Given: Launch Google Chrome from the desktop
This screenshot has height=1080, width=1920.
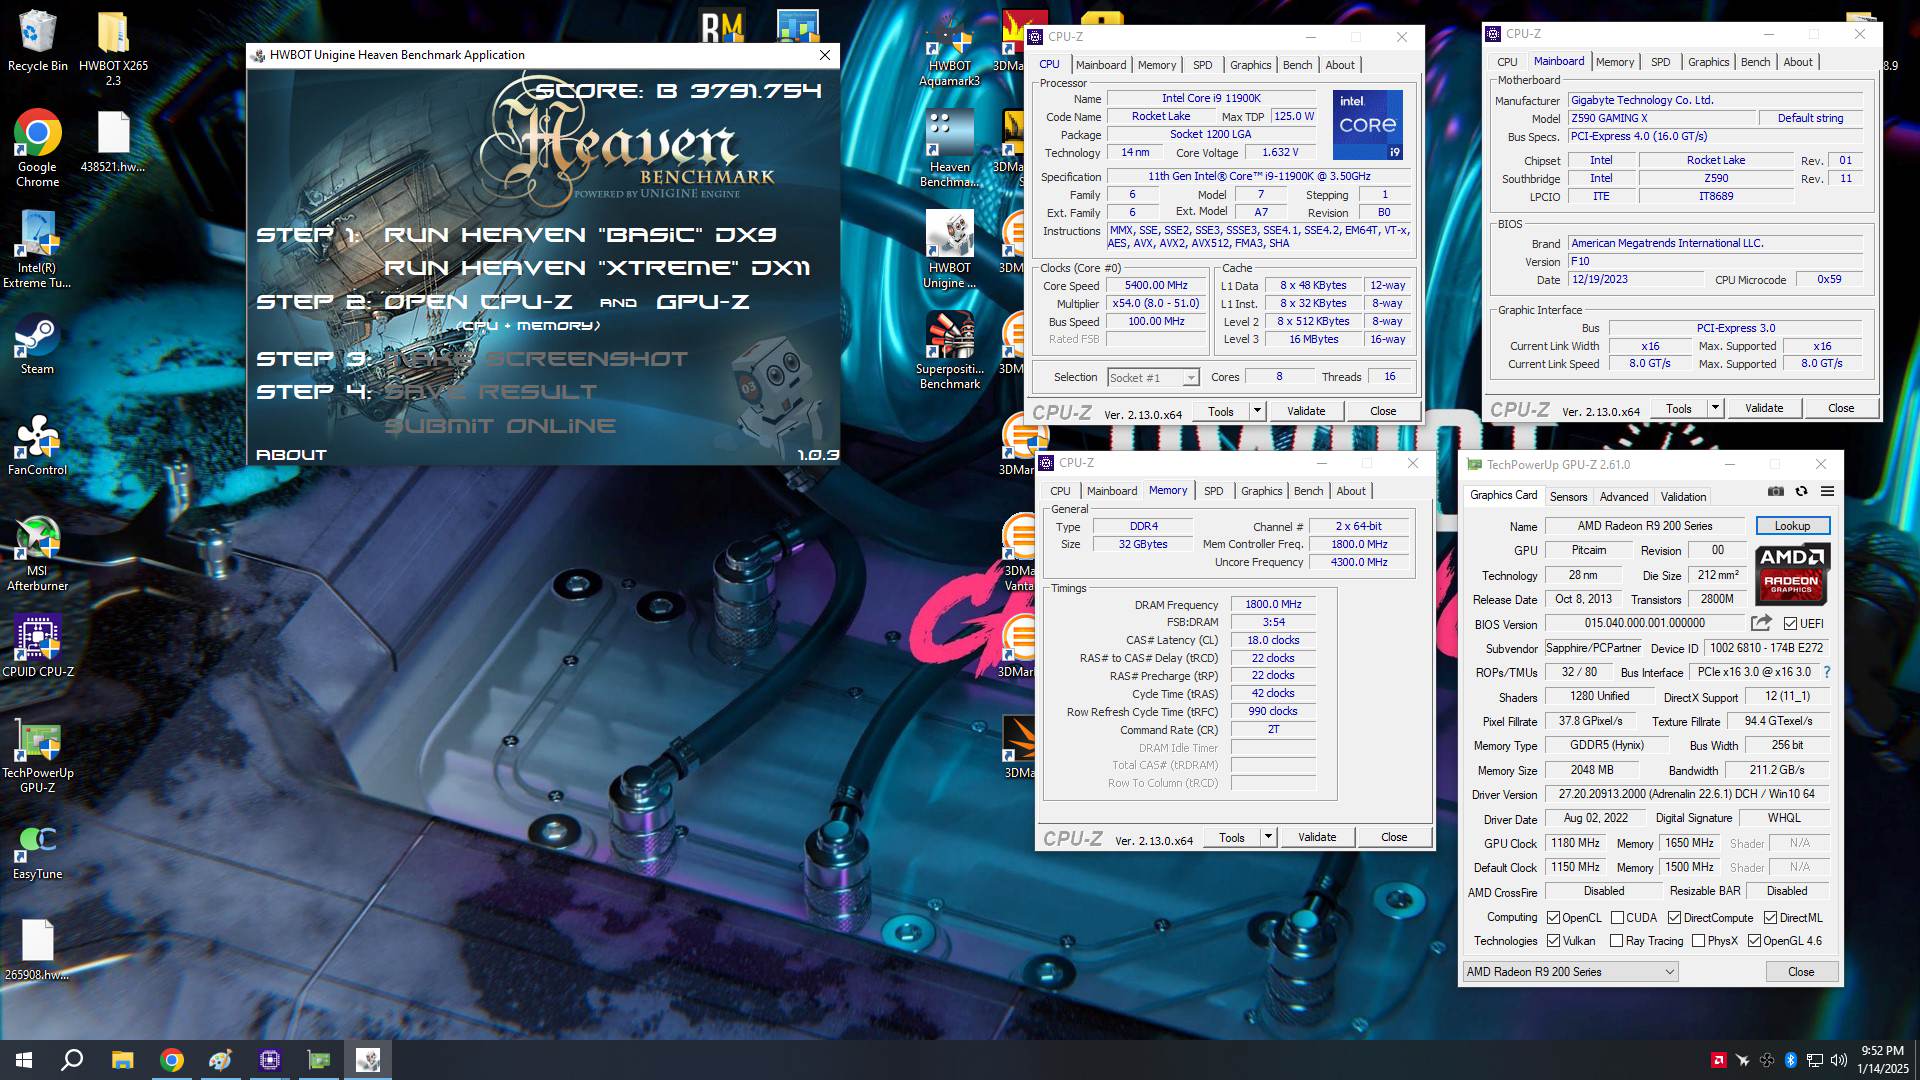Looking at the screenshot, I should pyautogui.click(x=37, y=148).
